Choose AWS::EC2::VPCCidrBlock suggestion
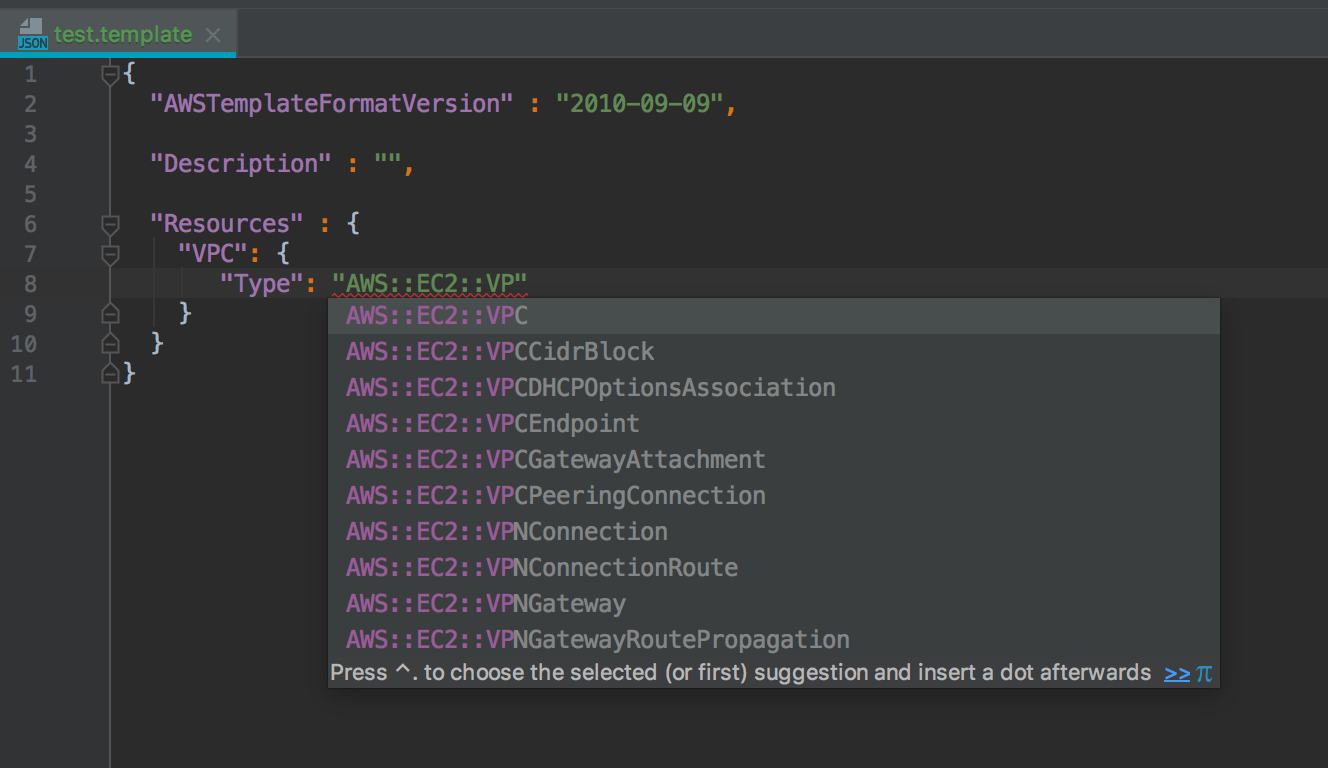 coord(774,352)
